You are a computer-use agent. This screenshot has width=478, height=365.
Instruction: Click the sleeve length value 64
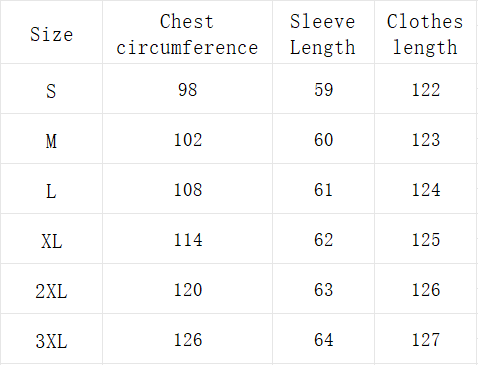tap(323, 340)
